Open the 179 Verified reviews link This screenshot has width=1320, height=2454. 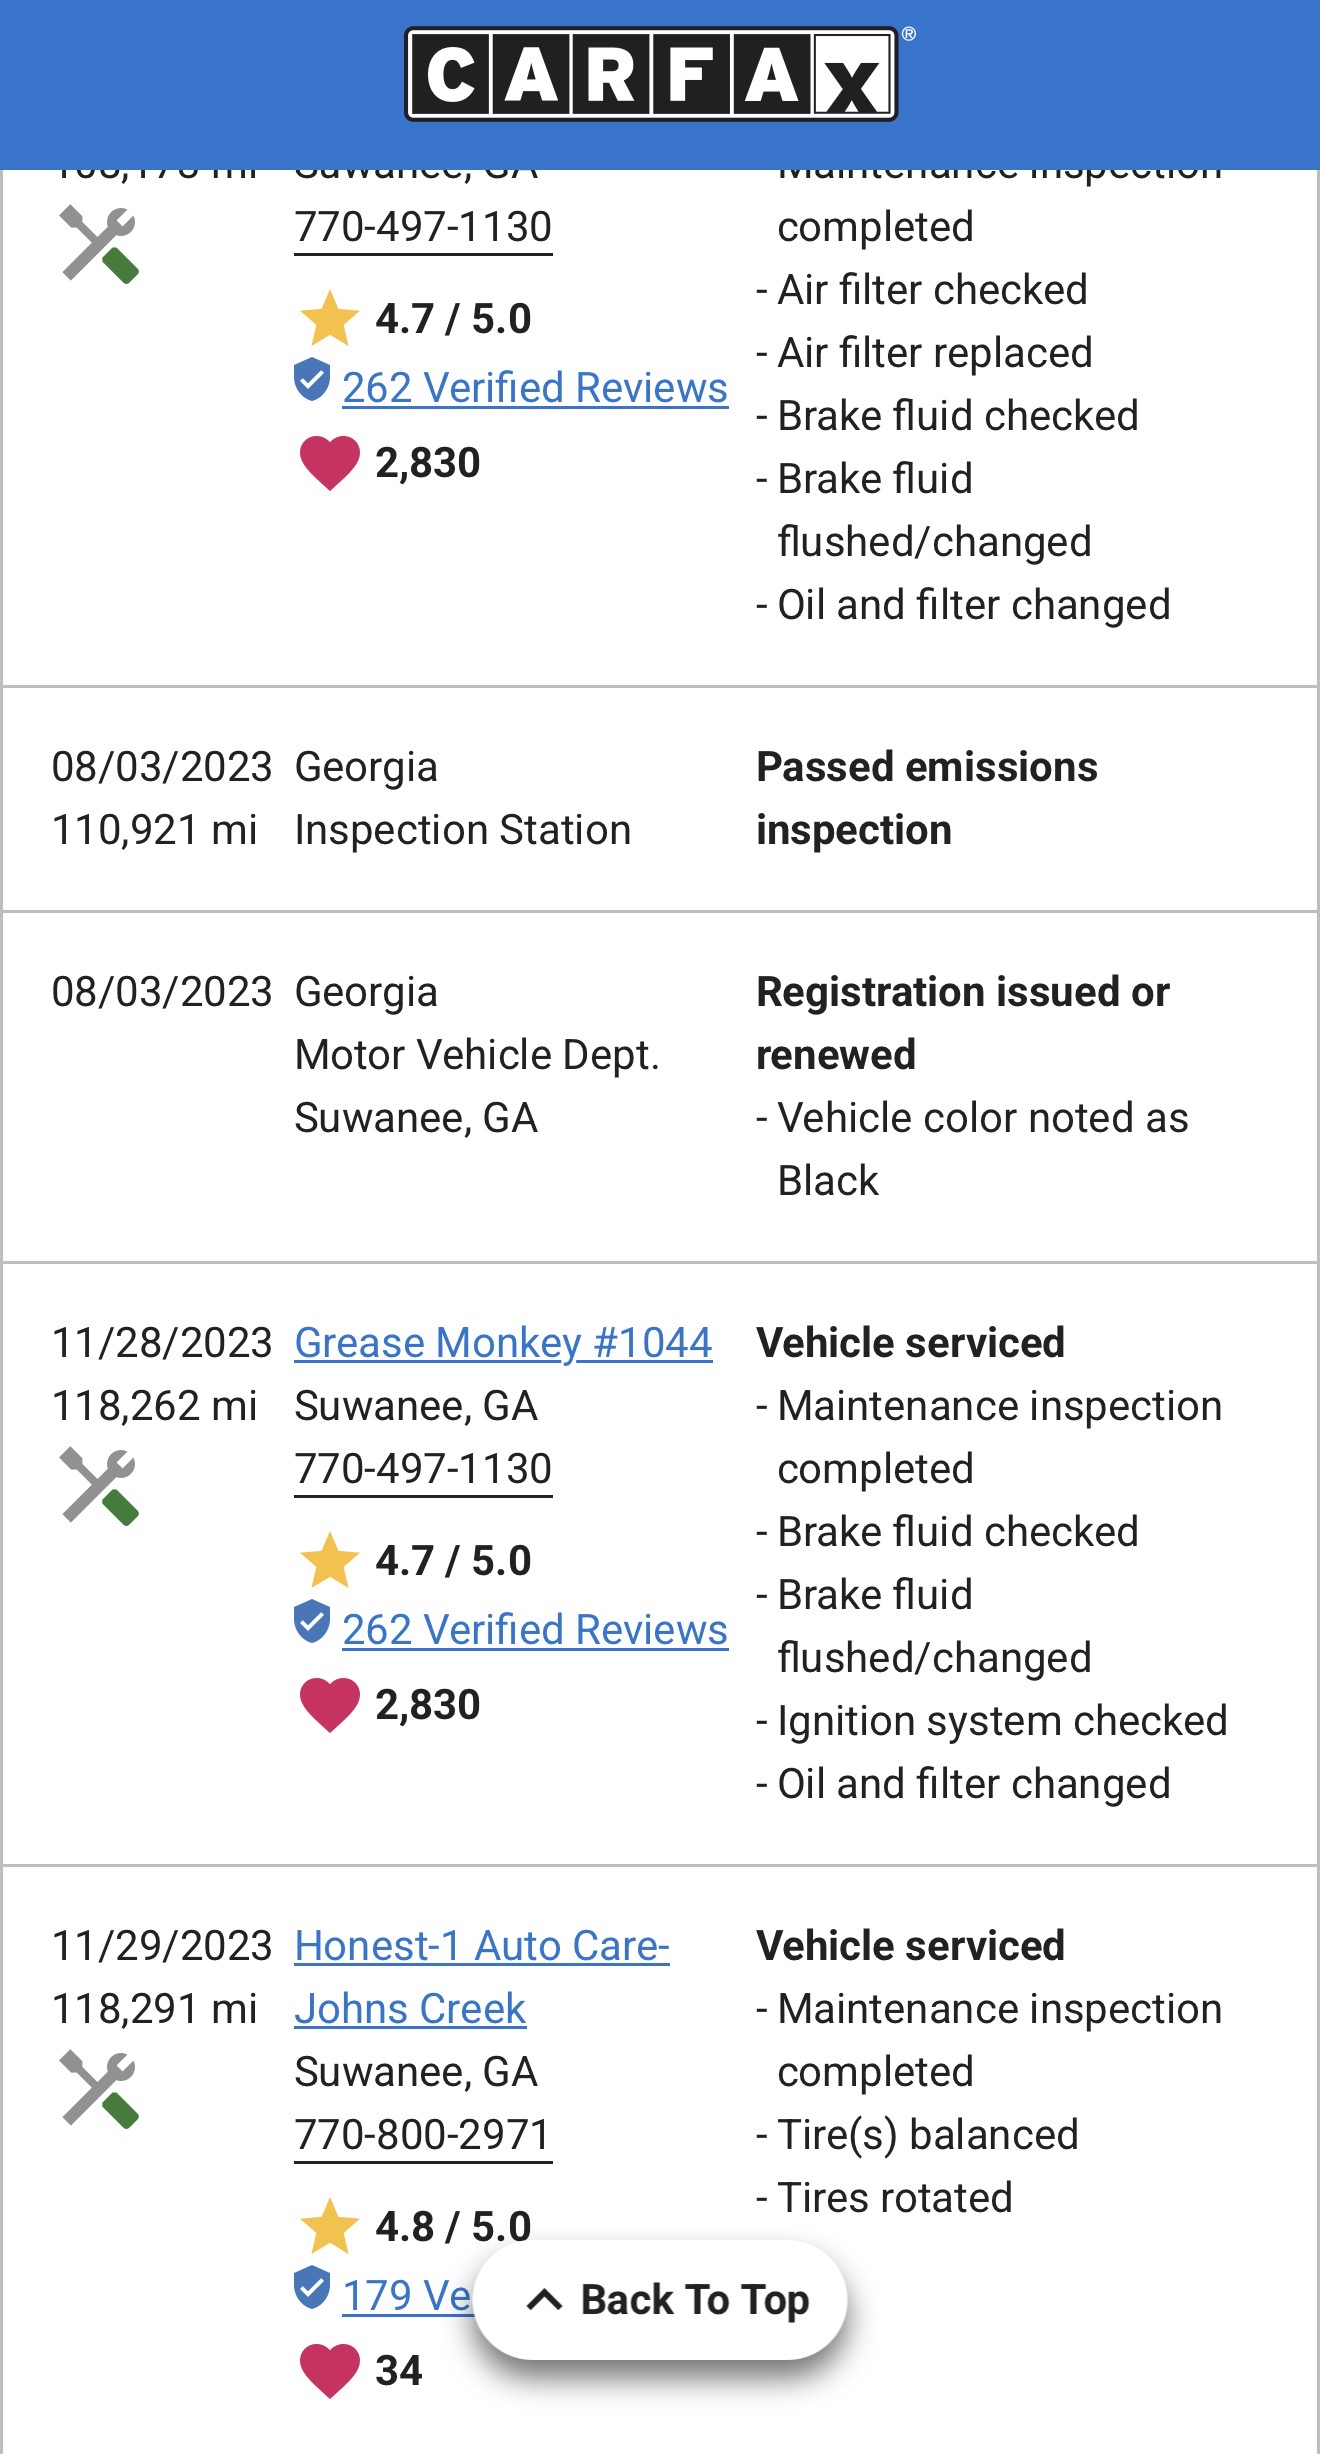(x=407, y=2295)
